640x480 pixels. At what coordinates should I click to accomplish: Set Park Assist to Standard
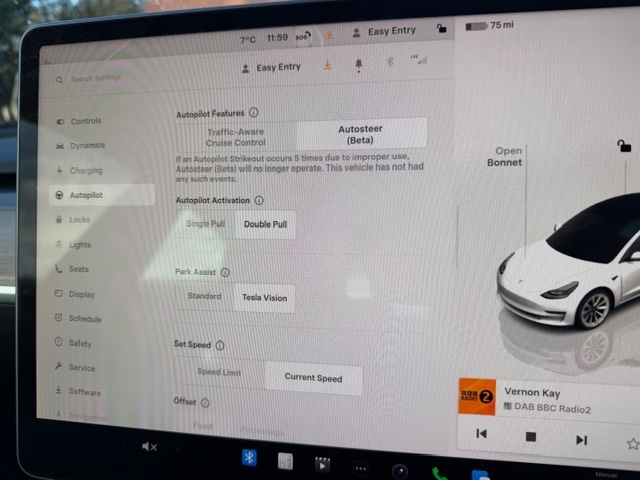point(204,296)
